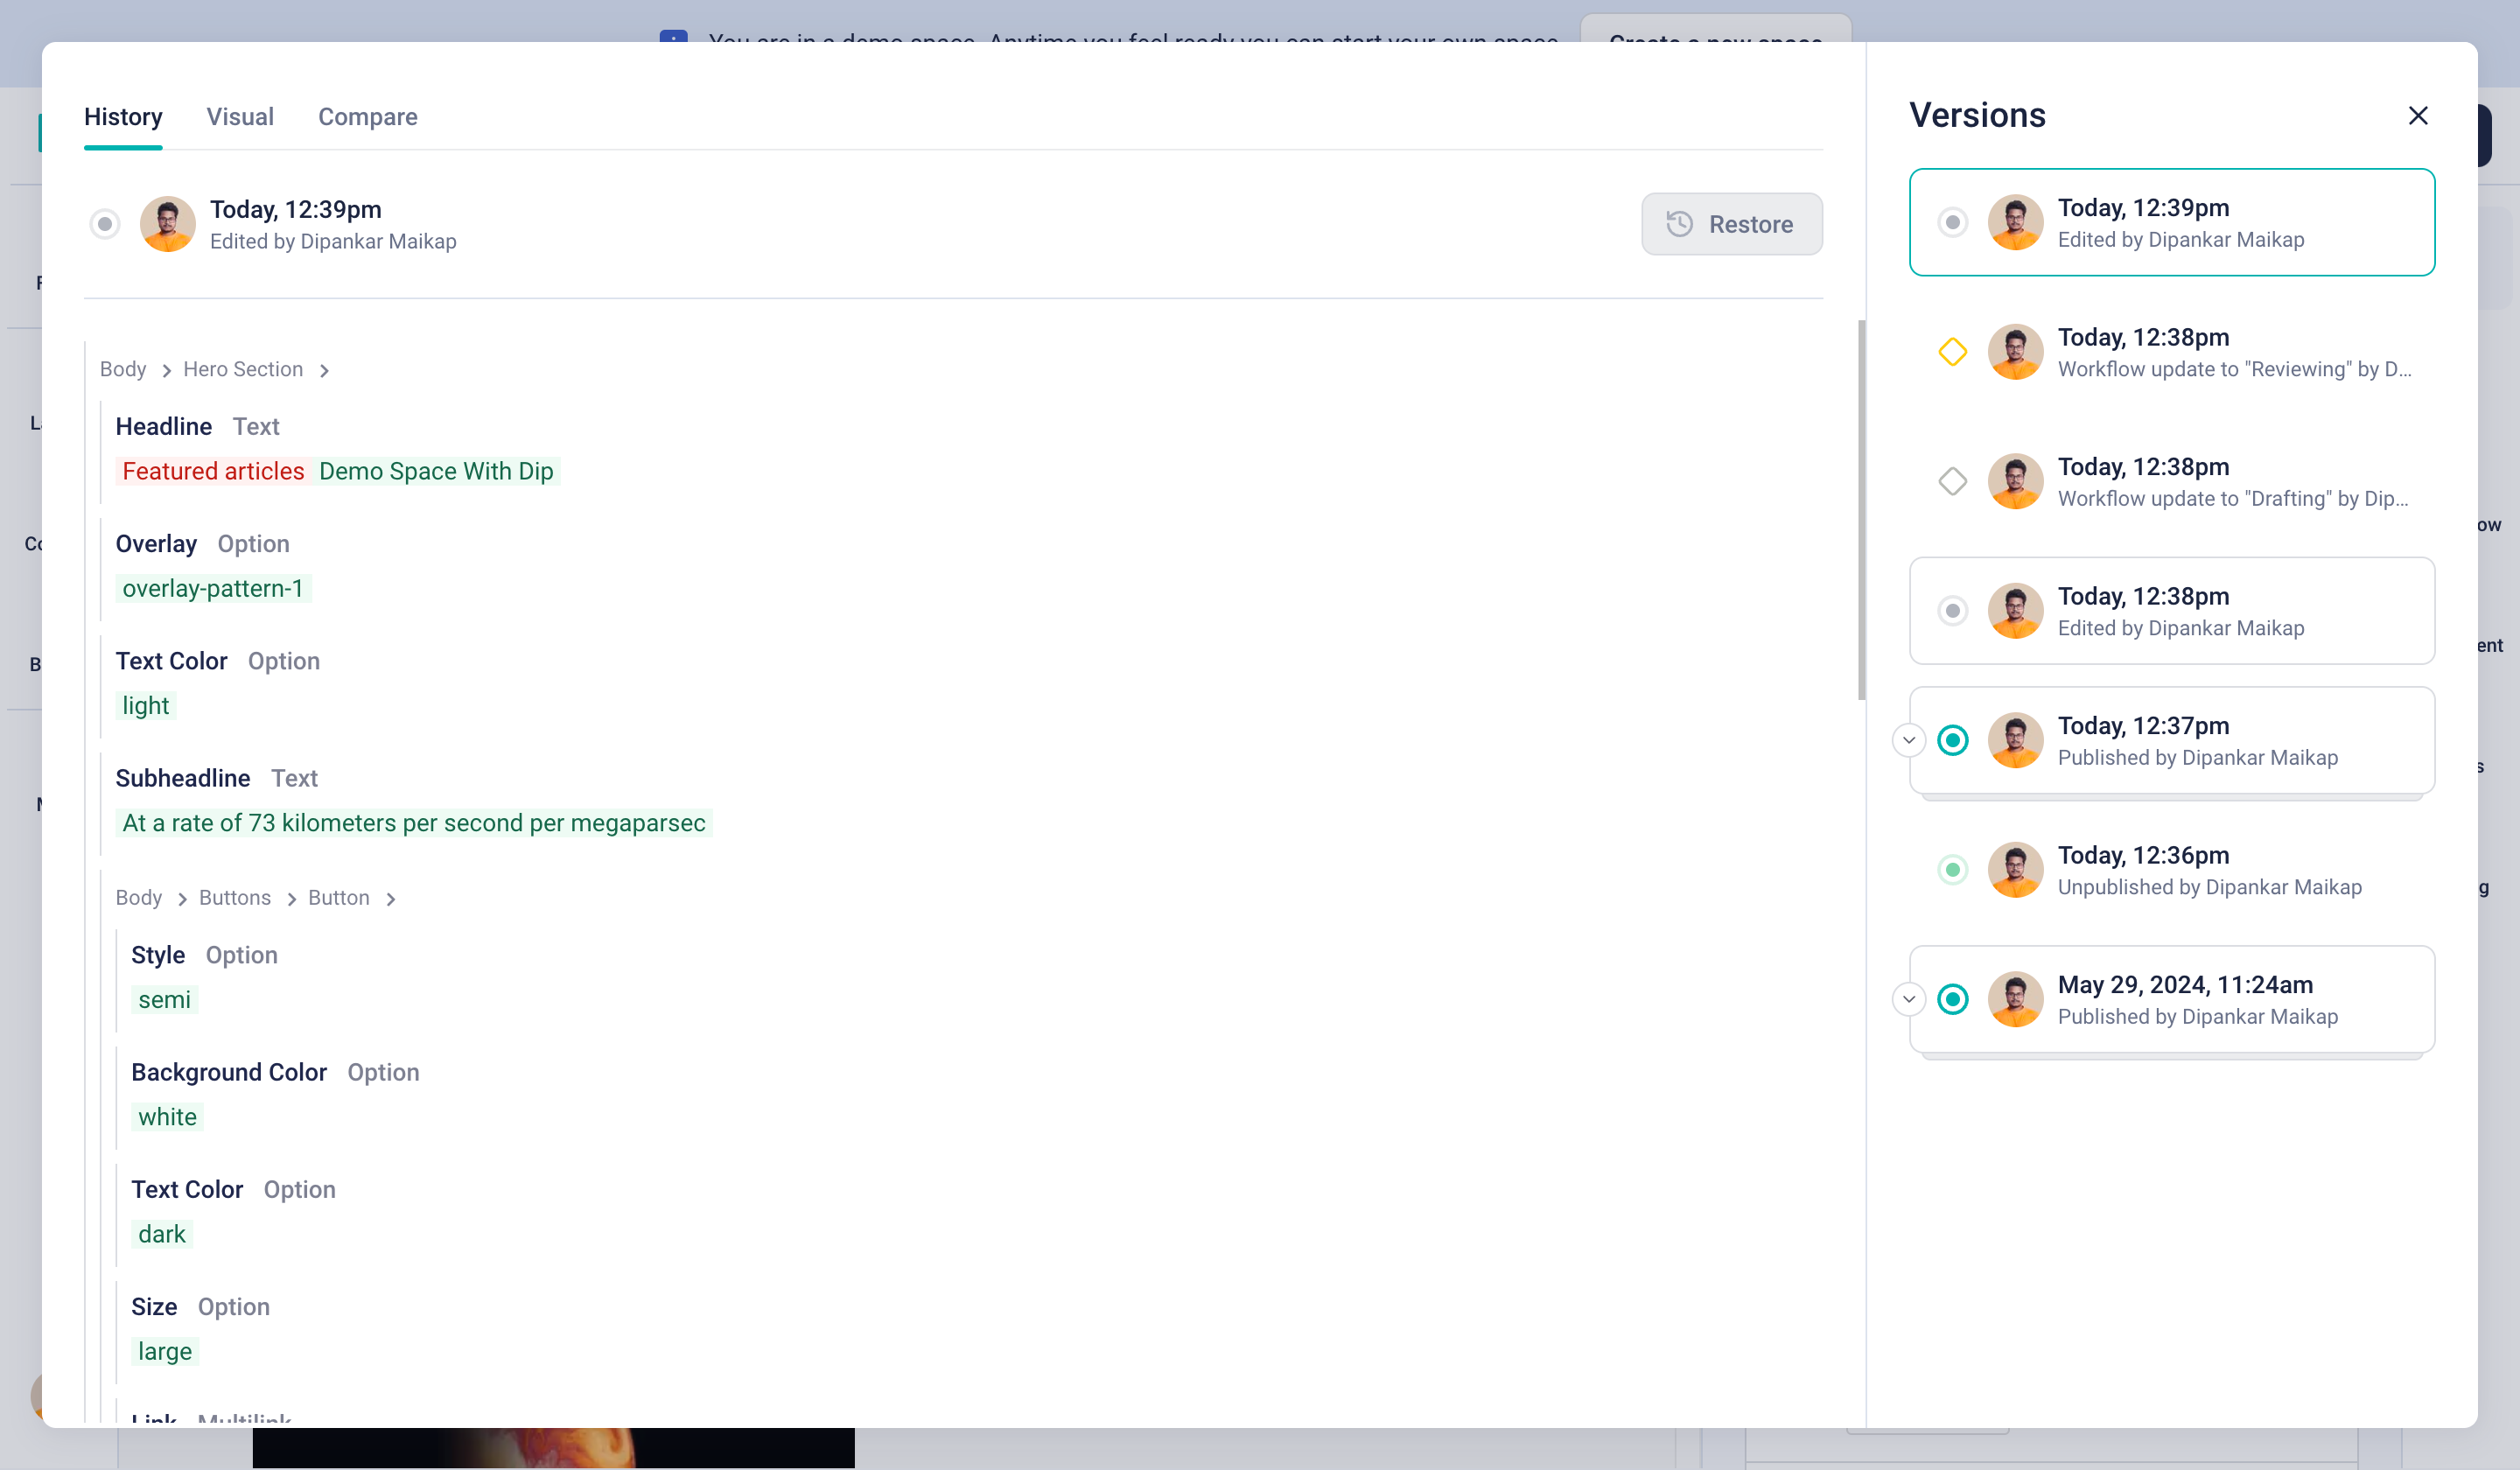Click the avatar on 12:36pm Unpublished version

click(2014, 870)
